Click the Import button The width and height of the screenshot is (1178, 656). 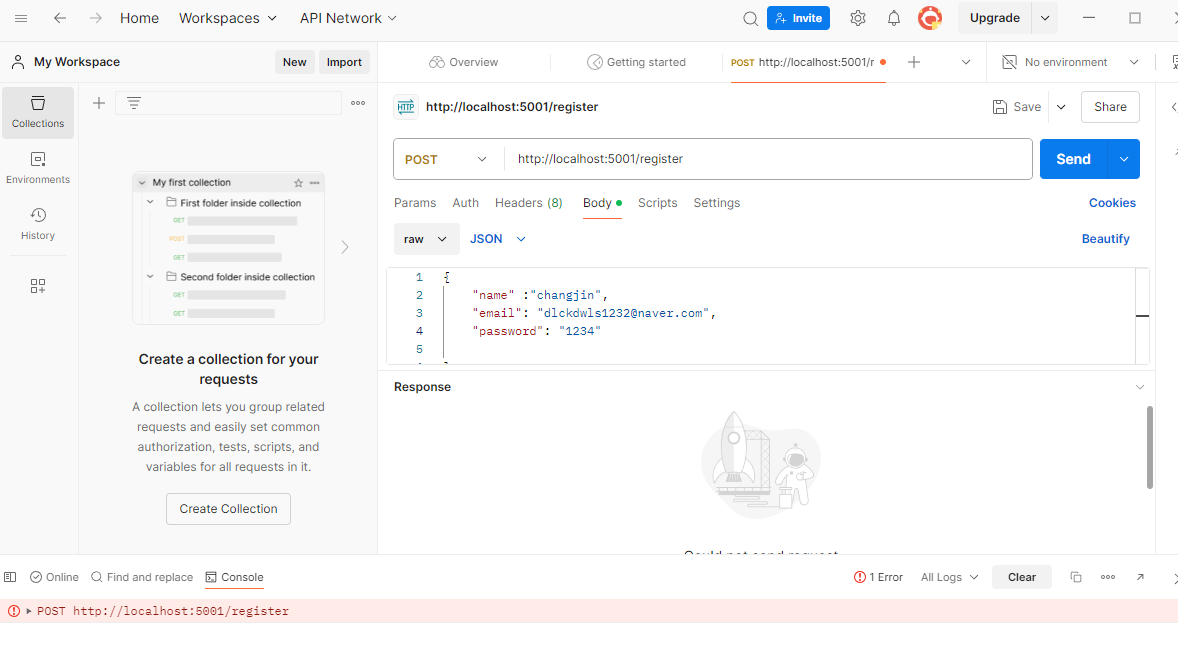coord(344,62)
